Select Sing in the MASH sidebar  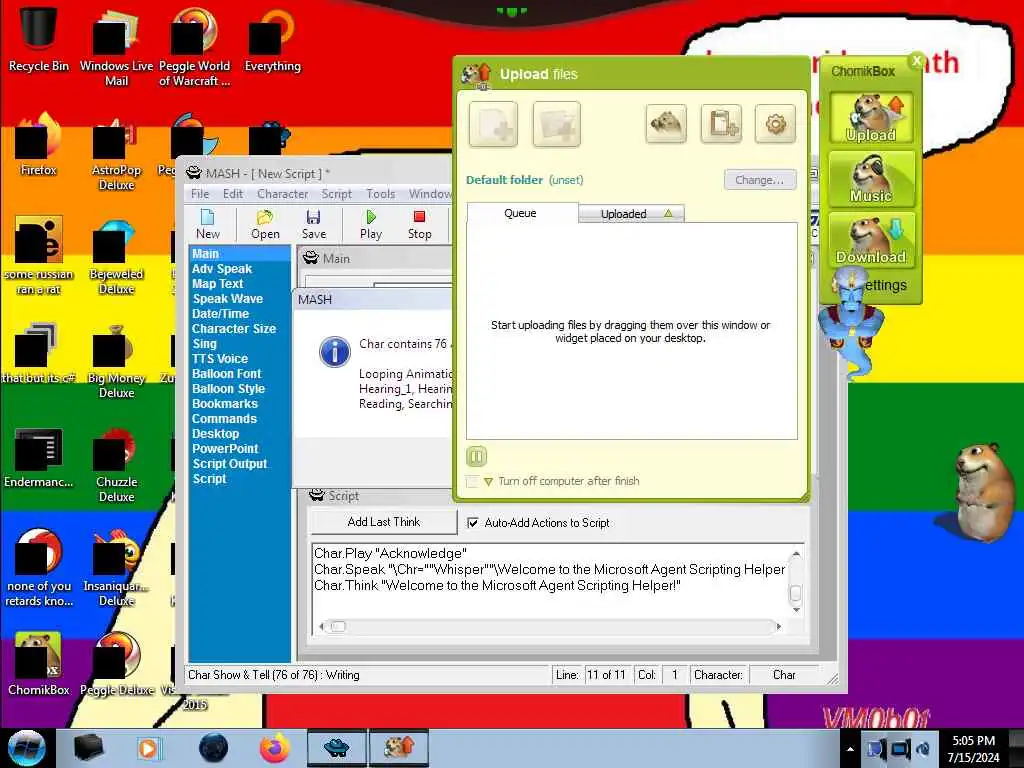point(204,344)
